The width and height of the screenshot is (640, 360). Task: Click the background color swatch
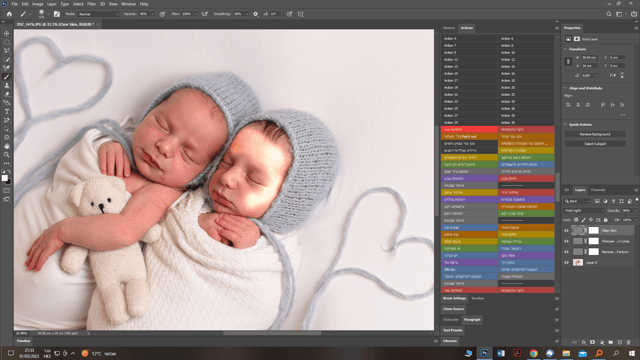pyautogui.click(x=9, y=182)
